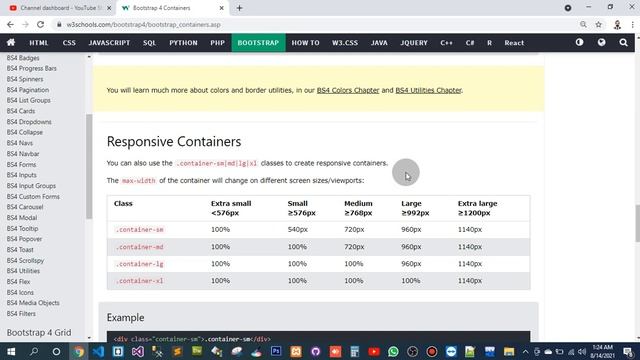
Task: Click the browser forward arrow
Action: tap(25, 24)
